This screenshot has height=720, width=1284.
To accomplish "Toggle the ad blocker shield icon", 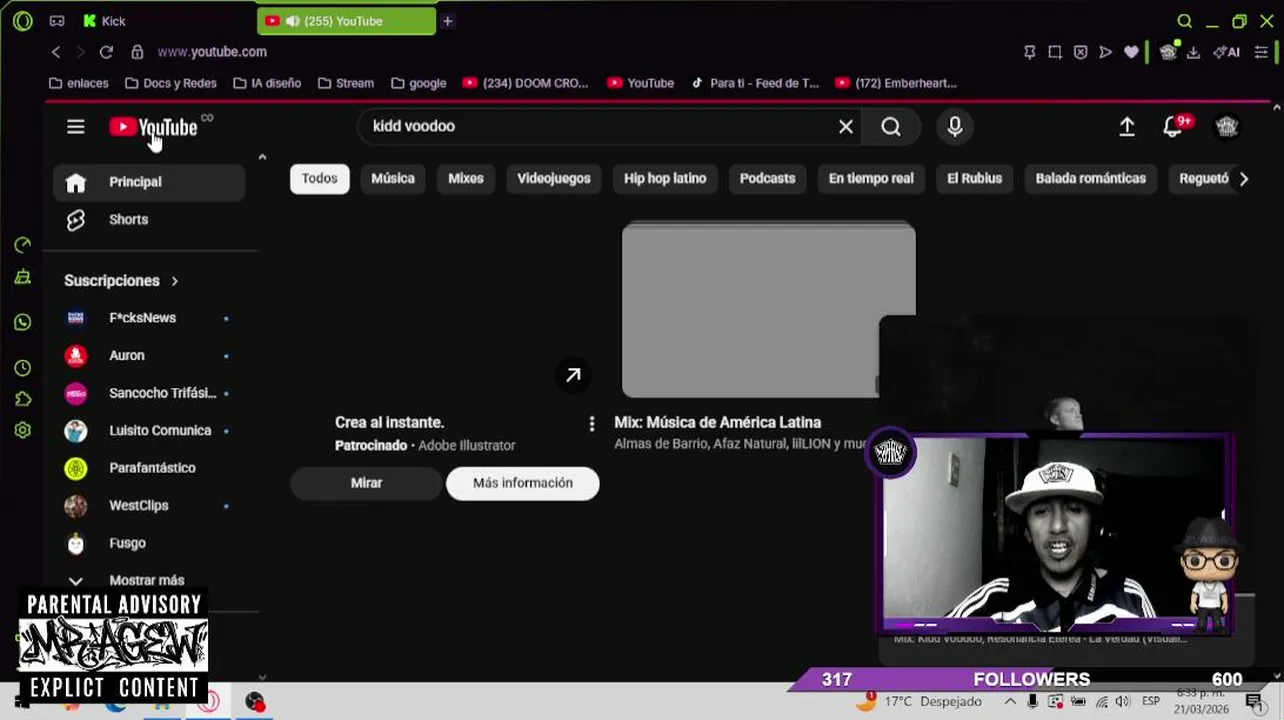I will [x=1080, y=52].
